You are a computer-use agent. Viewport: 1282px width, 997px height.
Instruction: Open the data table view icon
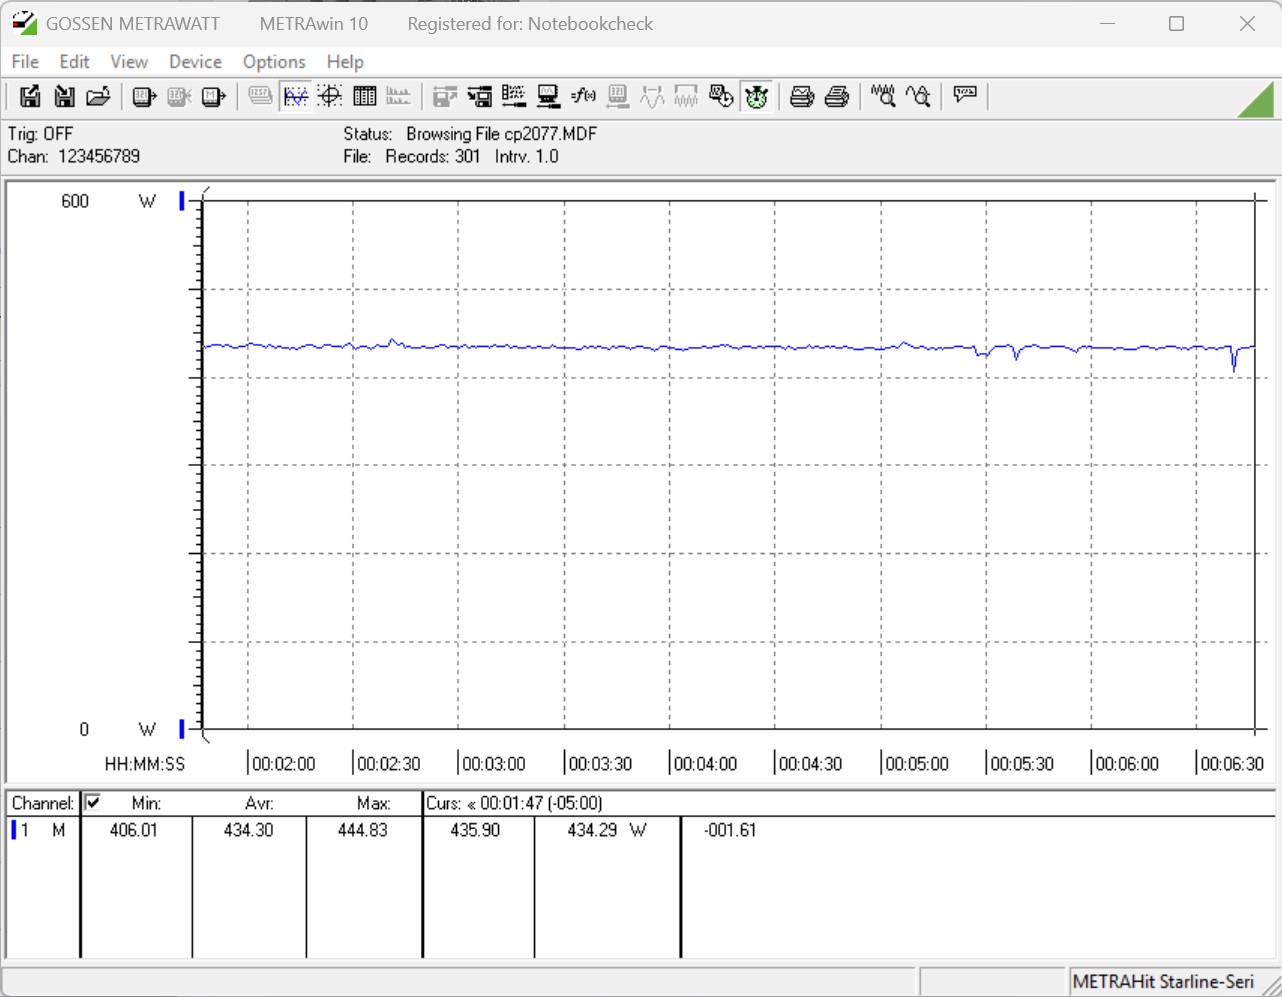coord(365,96)
